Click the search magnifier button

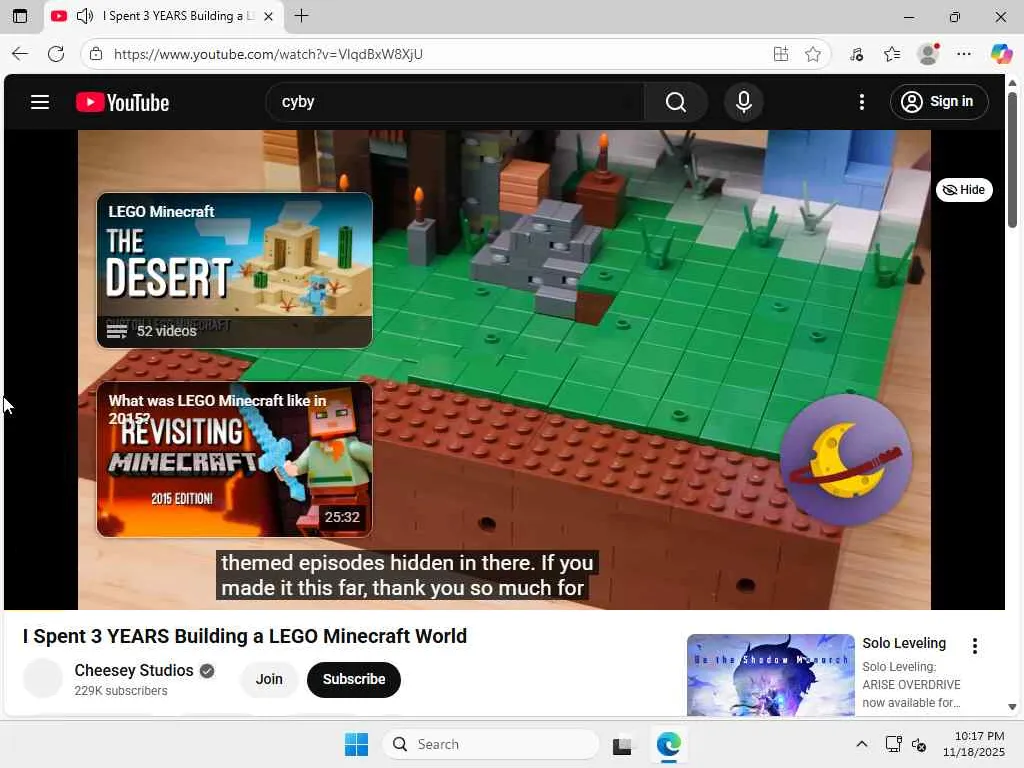click(675, 102)
